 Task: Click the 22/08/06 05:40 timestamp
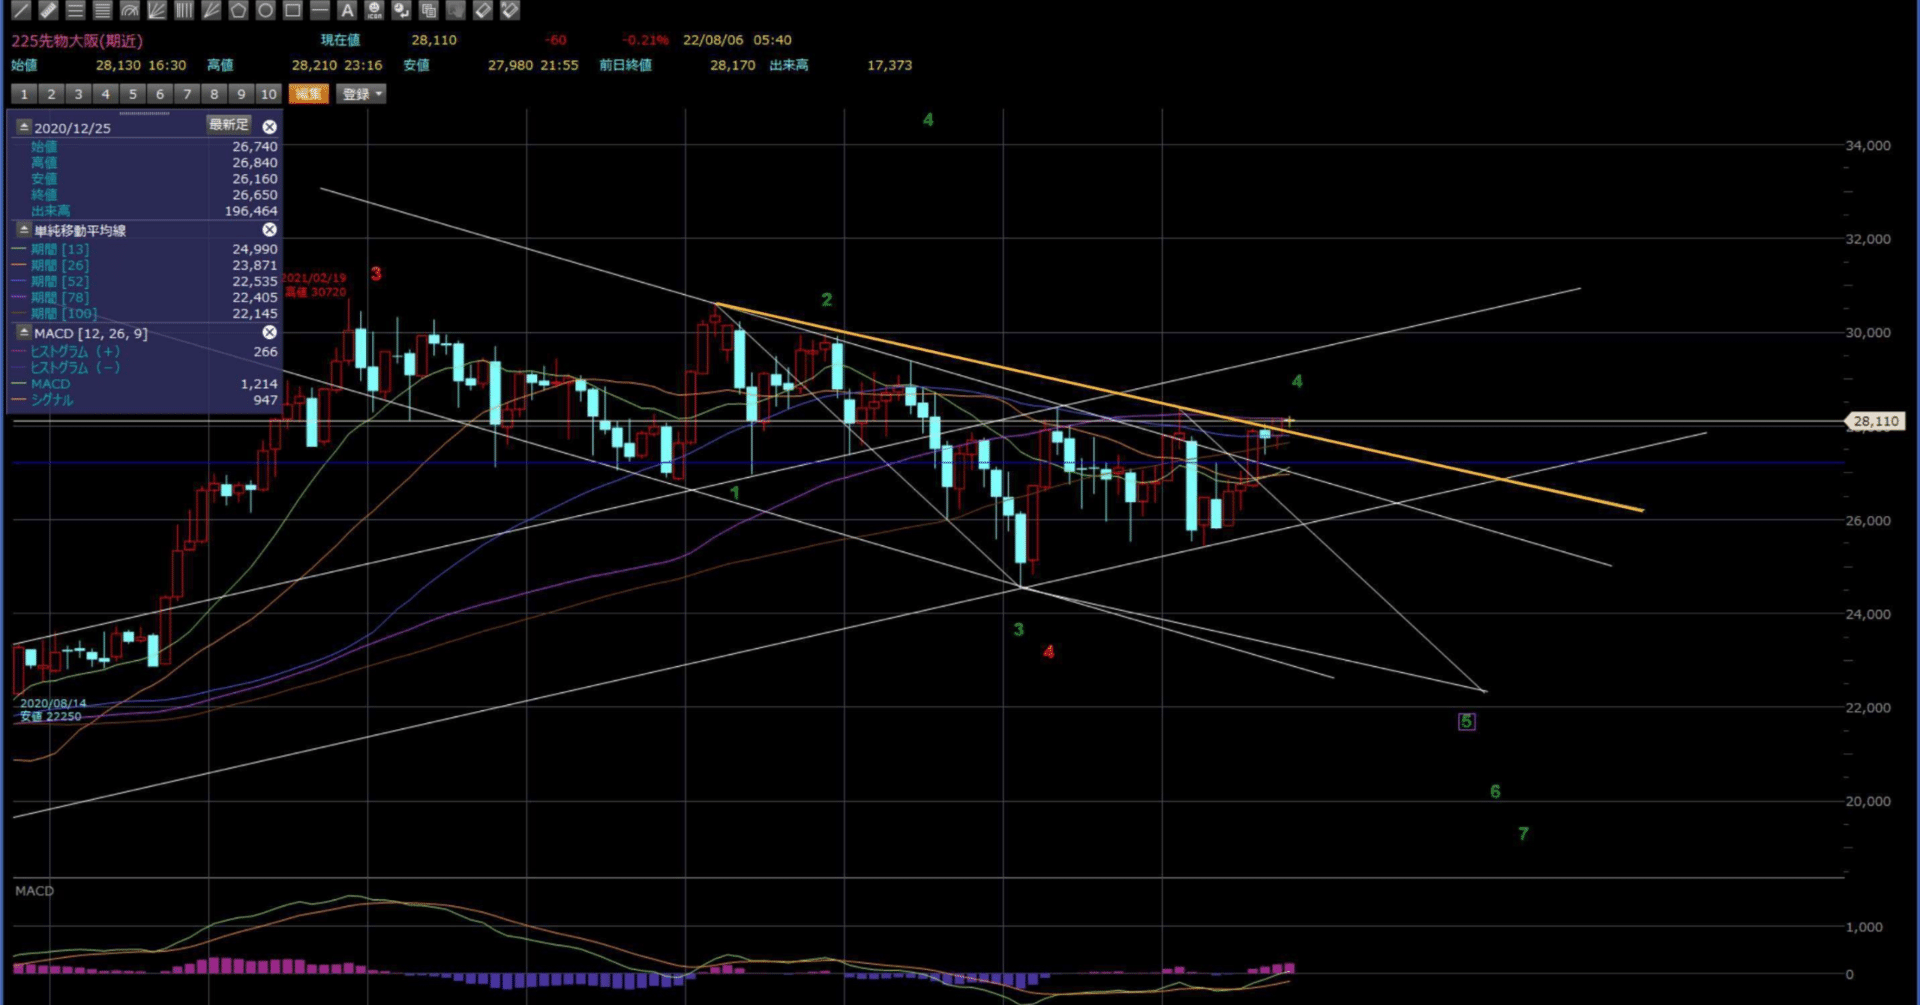(737, 40)
